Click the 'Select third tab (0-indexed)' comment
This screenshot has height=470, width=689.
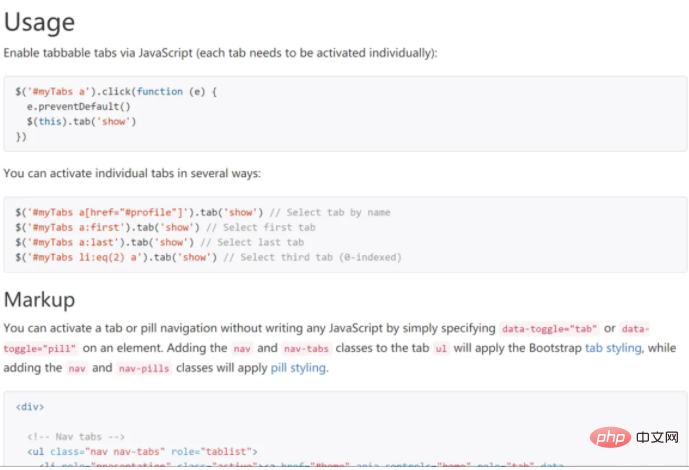coord(312,257)
